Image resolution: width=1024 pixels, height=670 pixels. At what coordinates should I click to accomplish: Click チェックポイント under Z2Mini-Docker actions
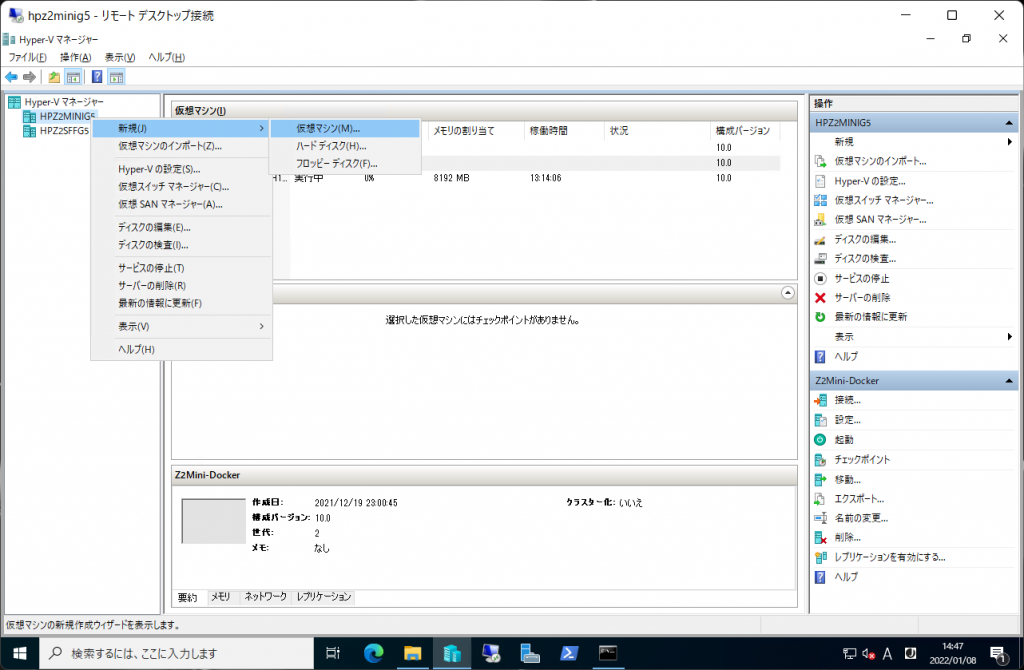(861, 460)
